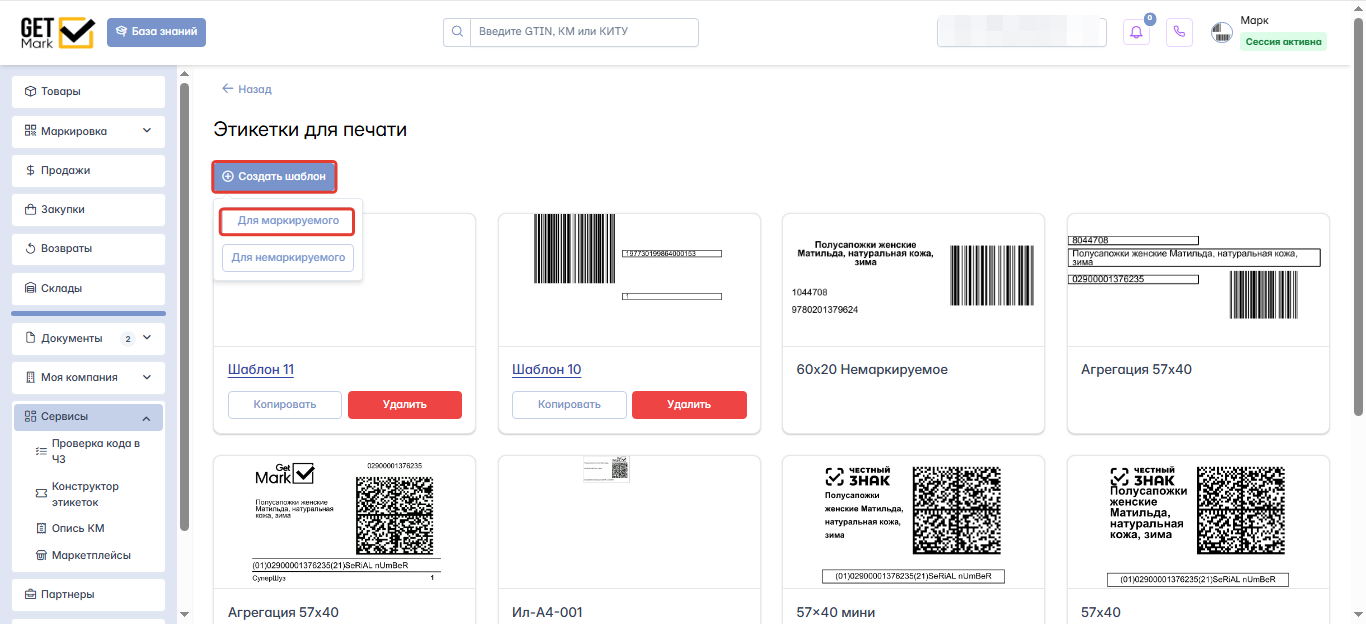Delete Шаблон 11
1366x624 pixels.
(405, 405)
